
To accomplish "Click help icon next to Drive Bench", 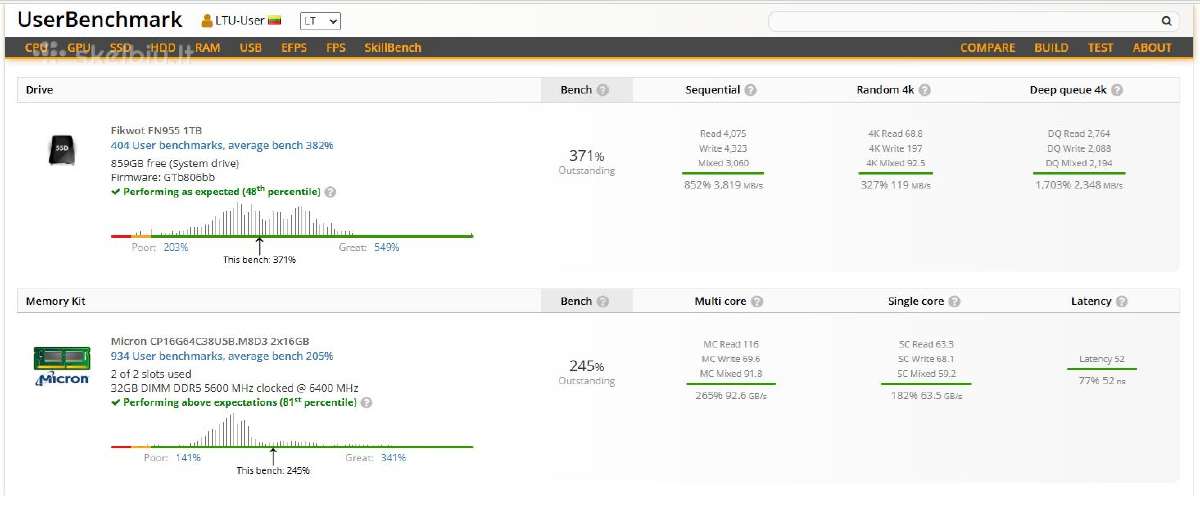I will pos(603,90).
